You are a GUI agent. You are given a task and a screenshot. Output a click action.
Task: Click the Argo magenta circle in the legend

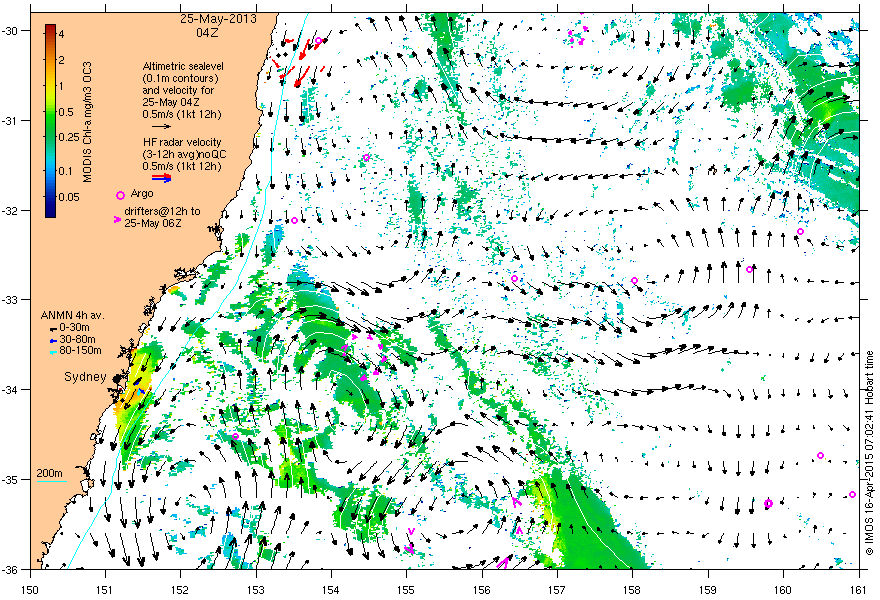tap(120, 195)
